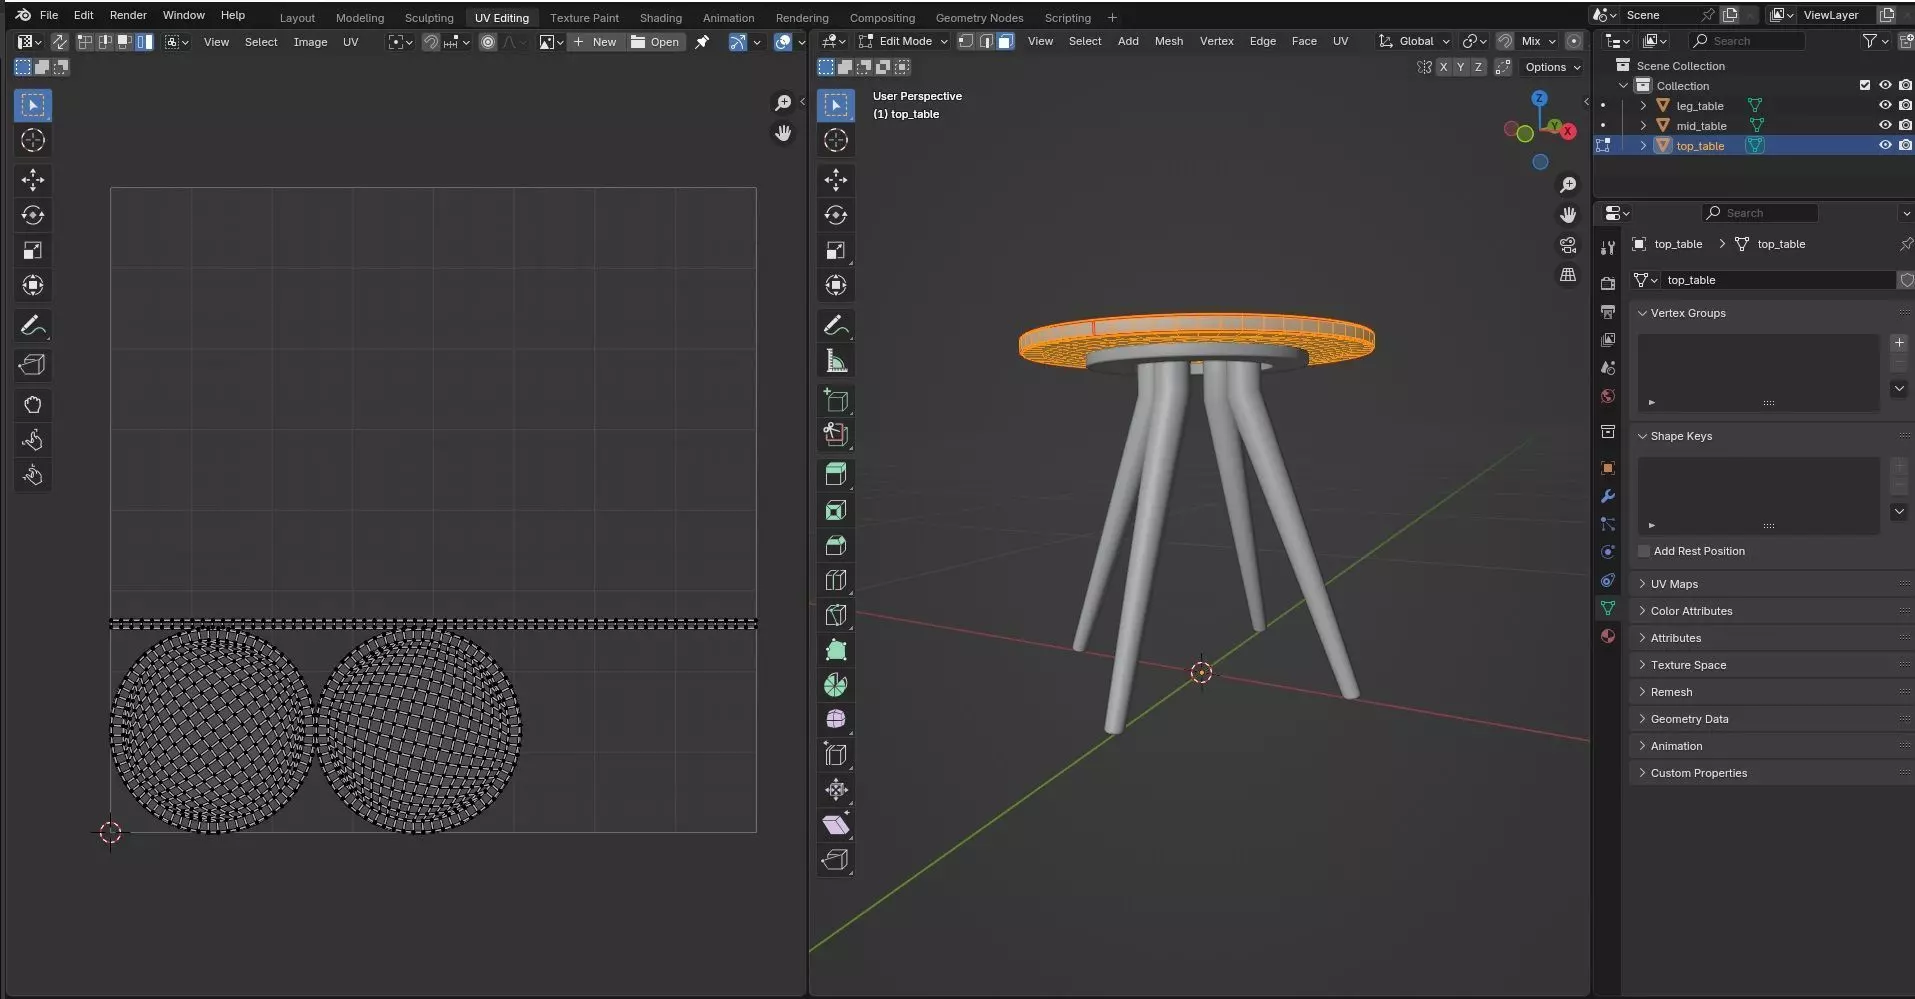Click the Open image button

click(x=655, y=42)
